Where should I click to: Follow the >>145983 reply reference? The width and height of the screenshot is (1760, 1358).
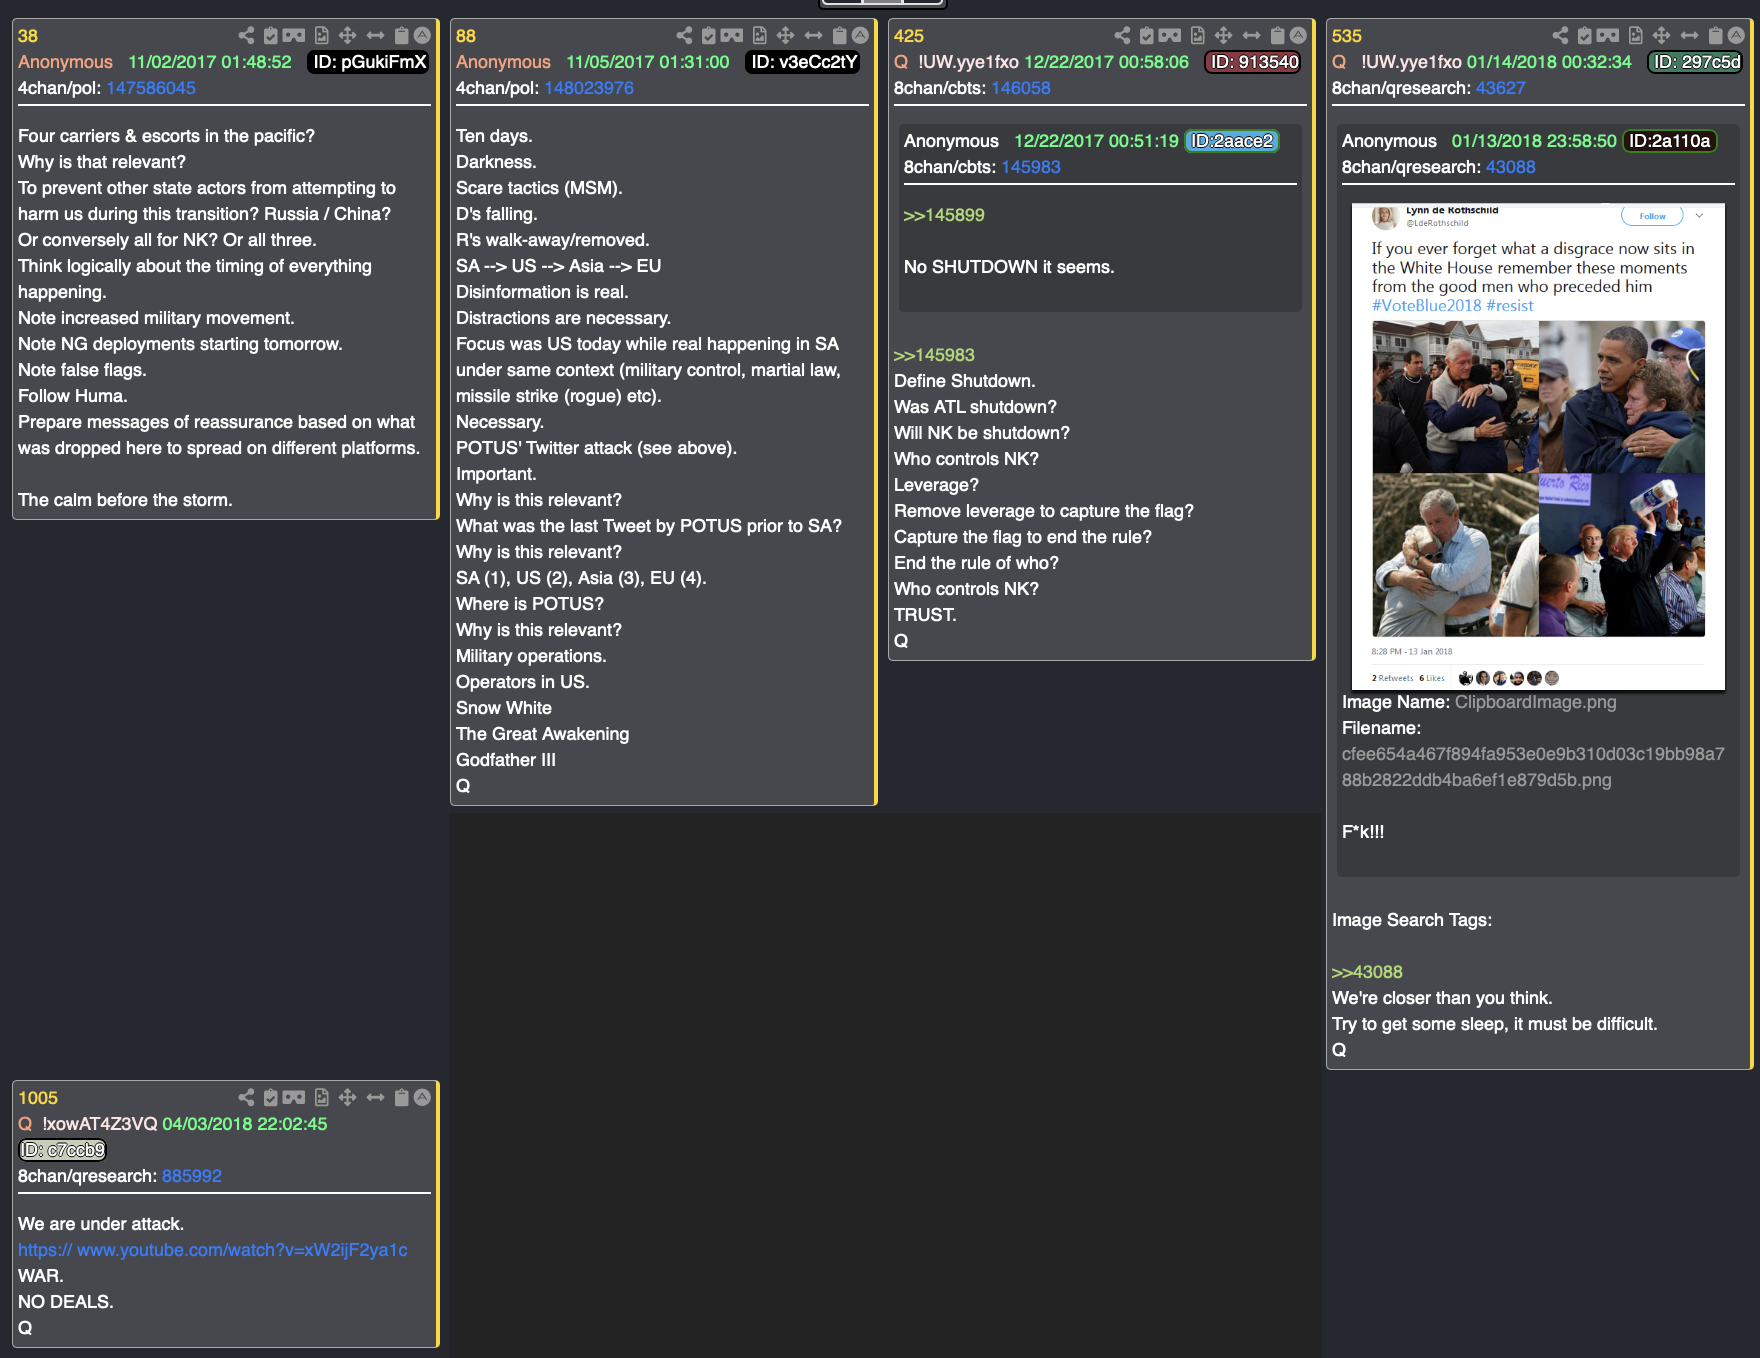point(934,355)
